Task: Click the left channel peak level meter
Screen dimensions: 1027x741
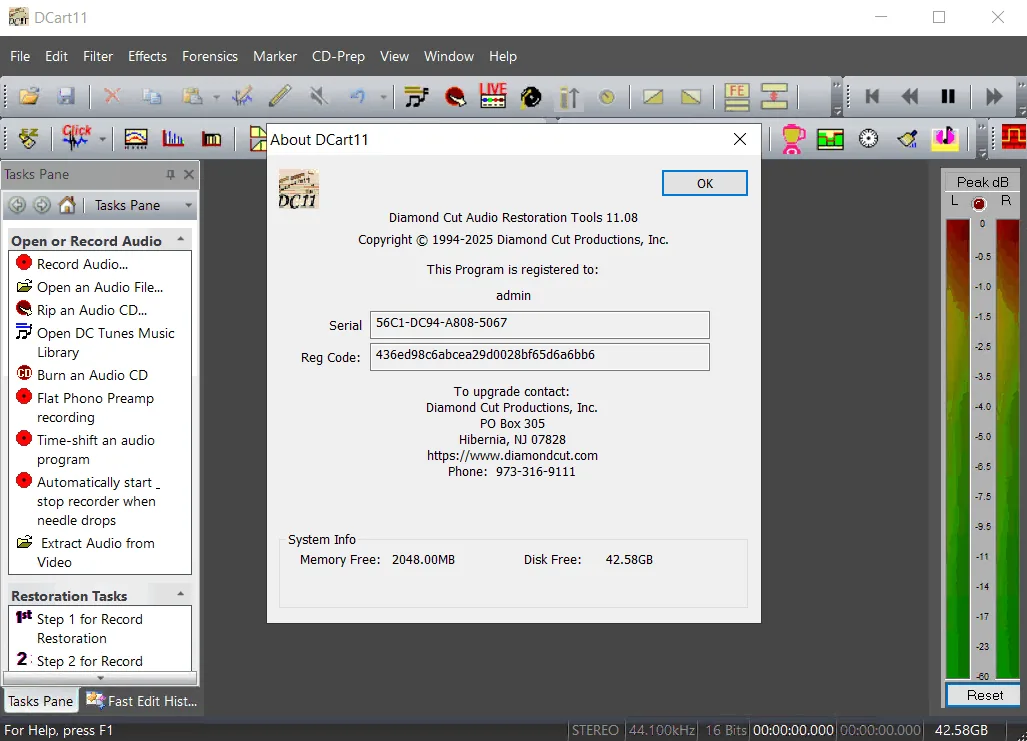Action: 958,449
